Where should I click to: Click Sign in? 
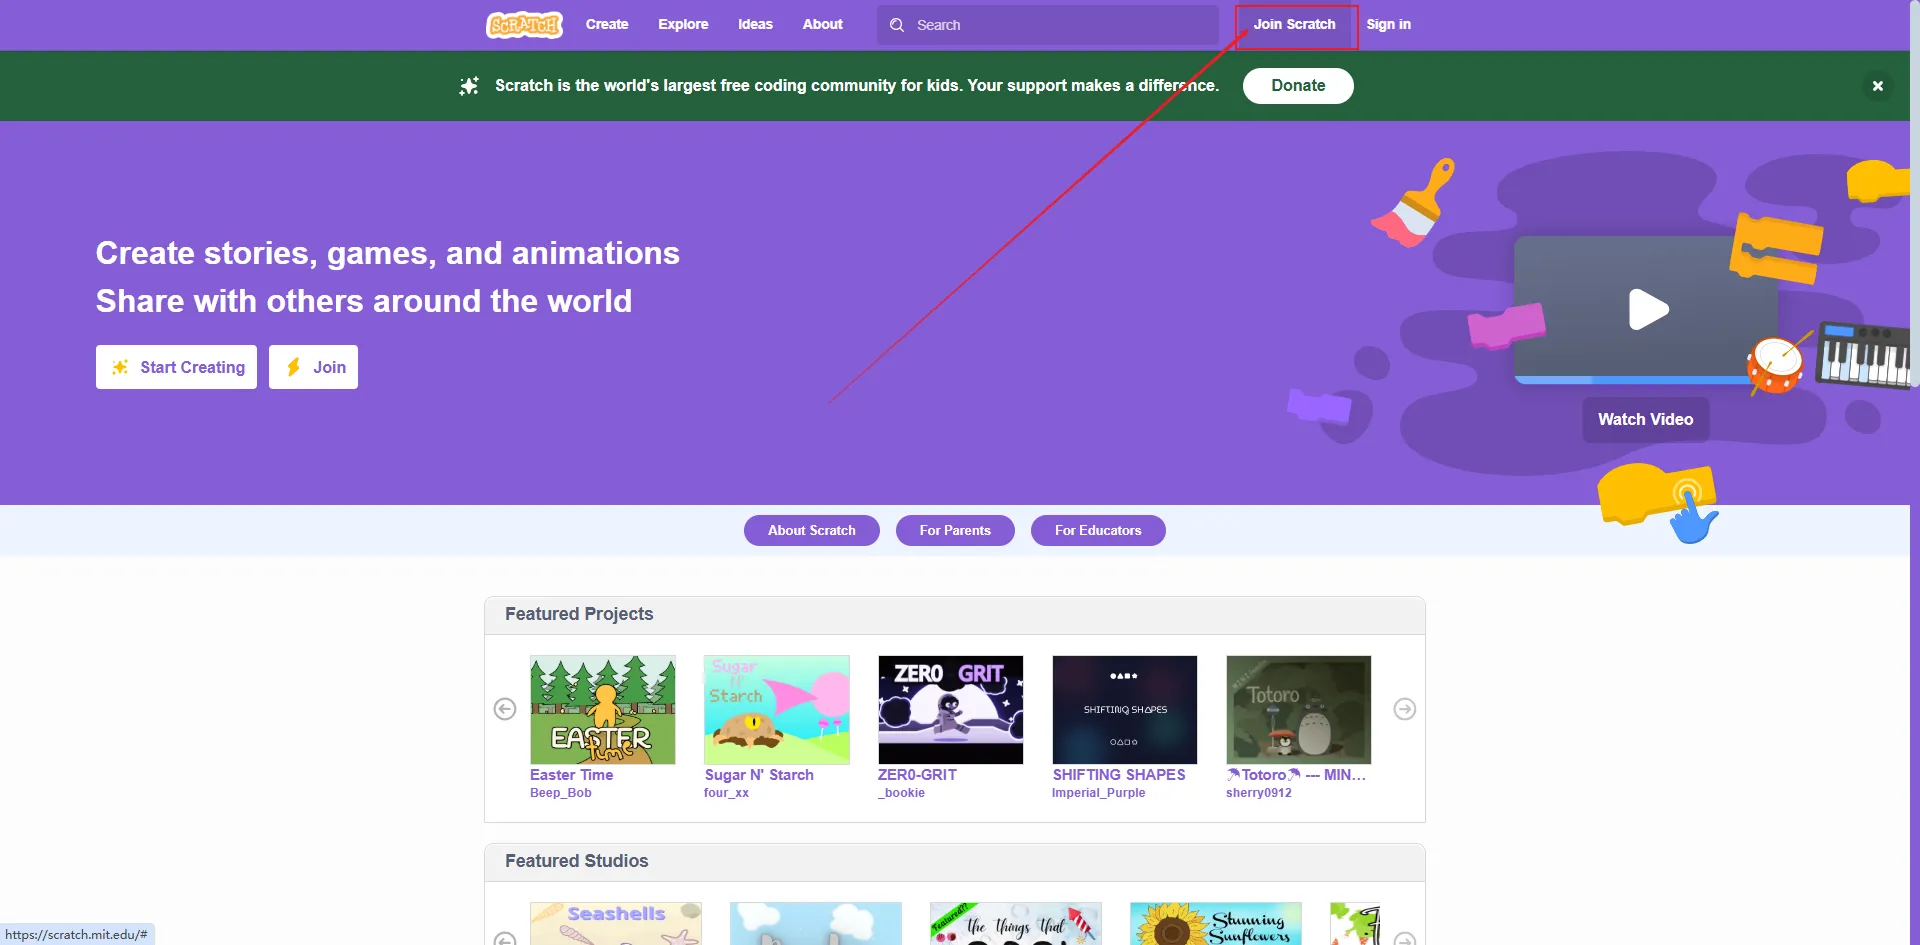[1388, 24]
